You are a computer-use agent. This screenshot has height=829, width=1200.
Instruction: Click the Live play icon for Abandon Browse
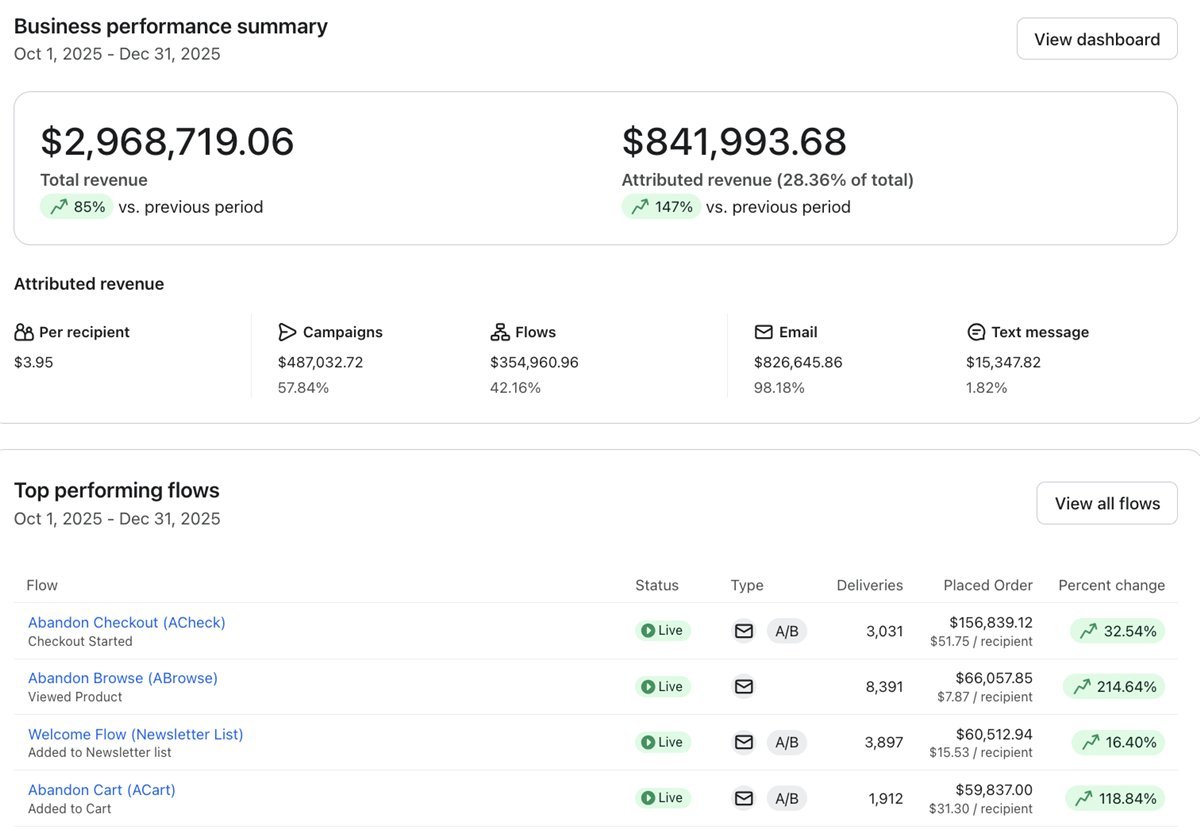point(648,687)
